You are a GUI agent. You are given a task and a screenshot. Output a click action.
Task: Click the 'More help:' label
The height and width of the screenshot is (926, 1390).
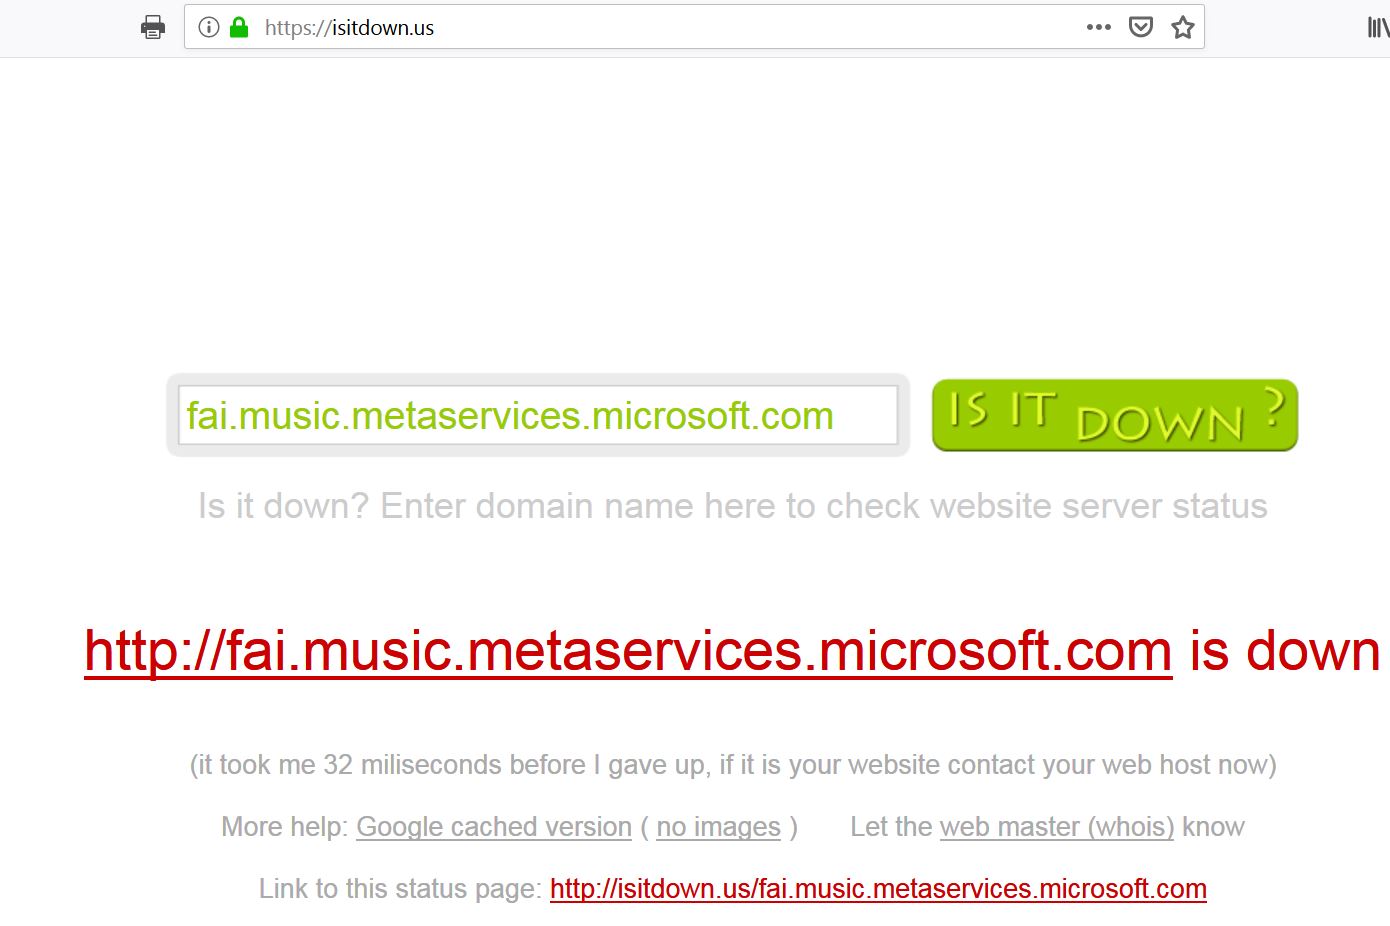(x=285, y=827)
